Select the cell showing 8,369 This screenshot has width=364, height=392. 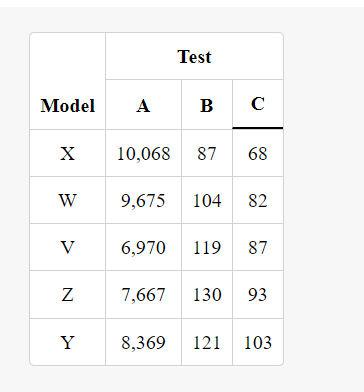pyautogui.click(x=143, y=342)
